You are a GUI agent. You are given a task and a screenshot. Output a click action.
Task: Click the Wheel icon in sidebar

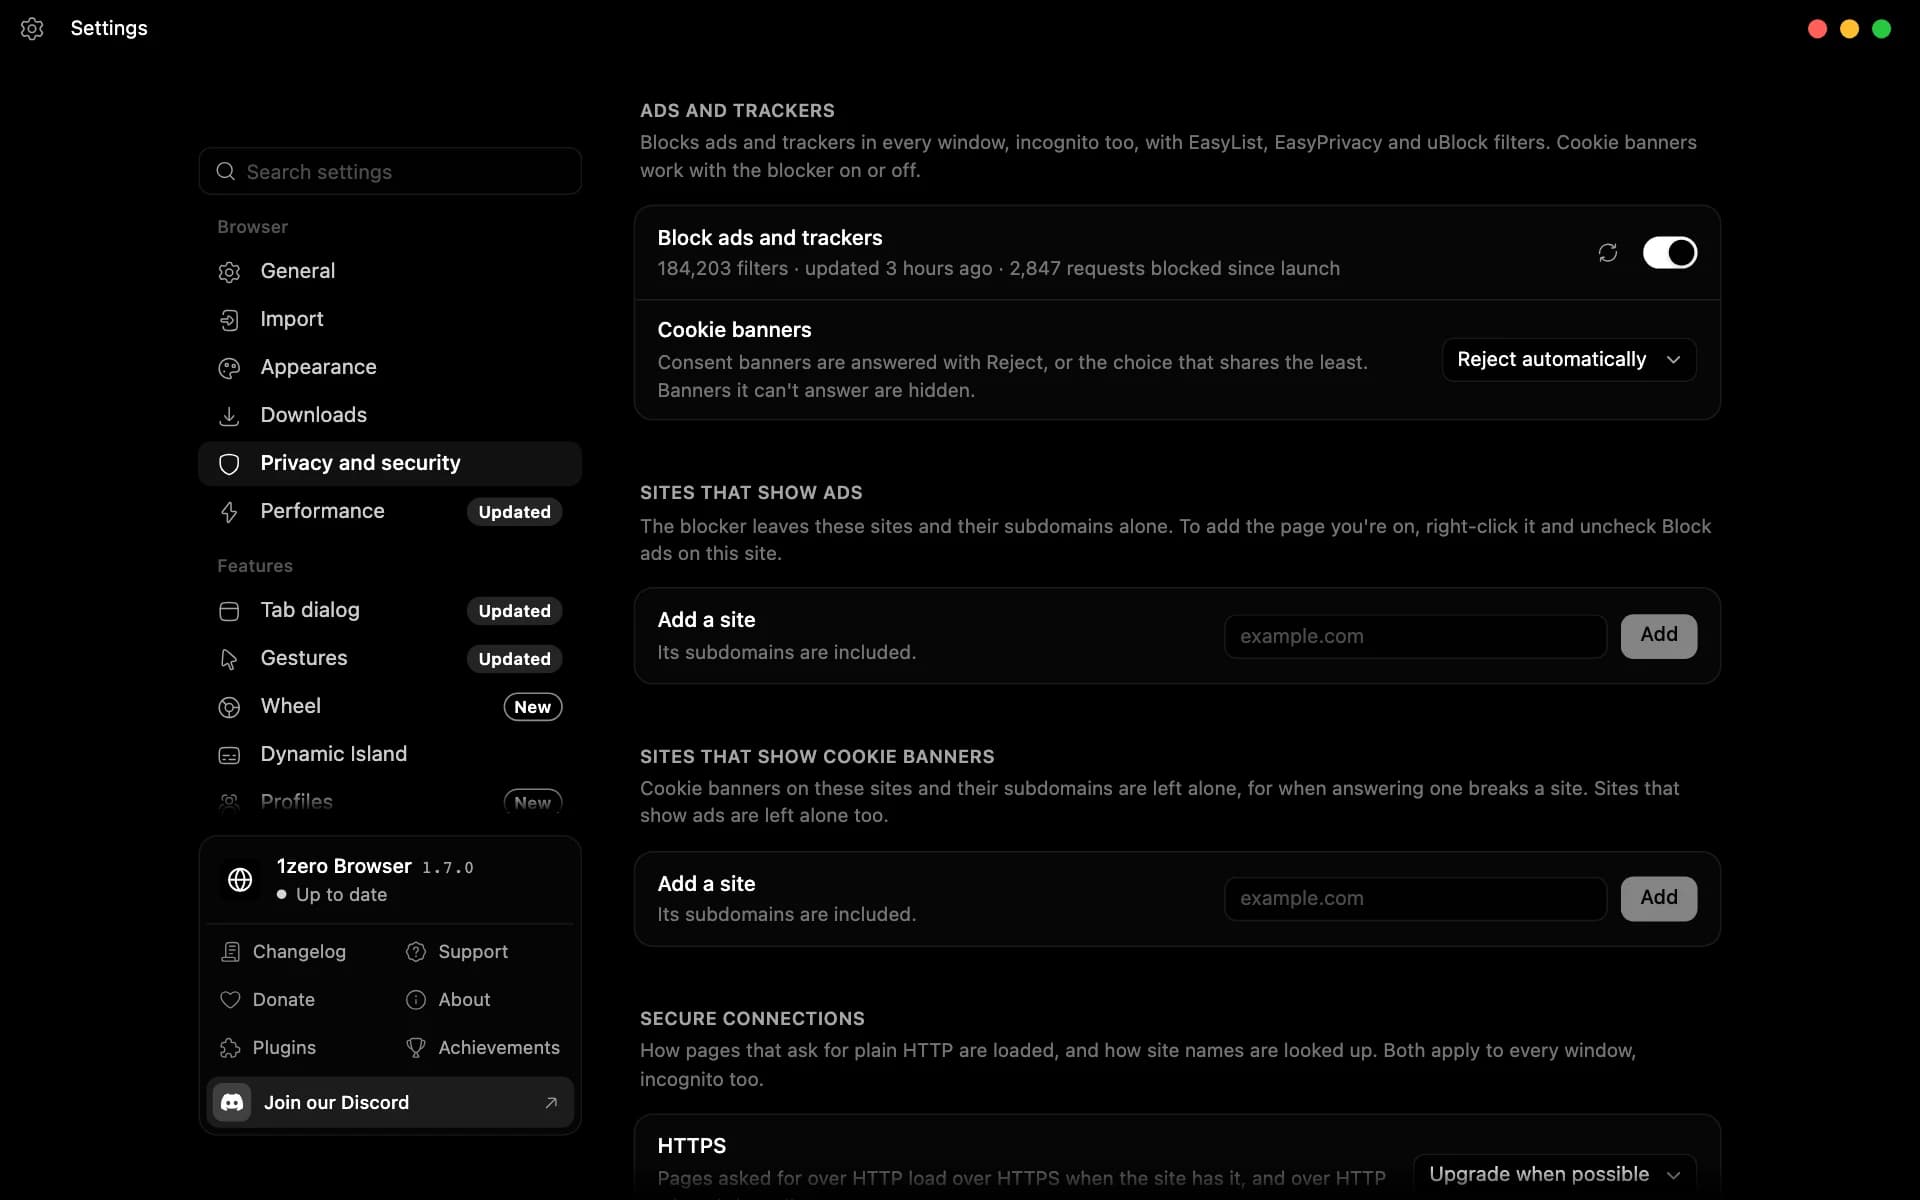point(229,707)
